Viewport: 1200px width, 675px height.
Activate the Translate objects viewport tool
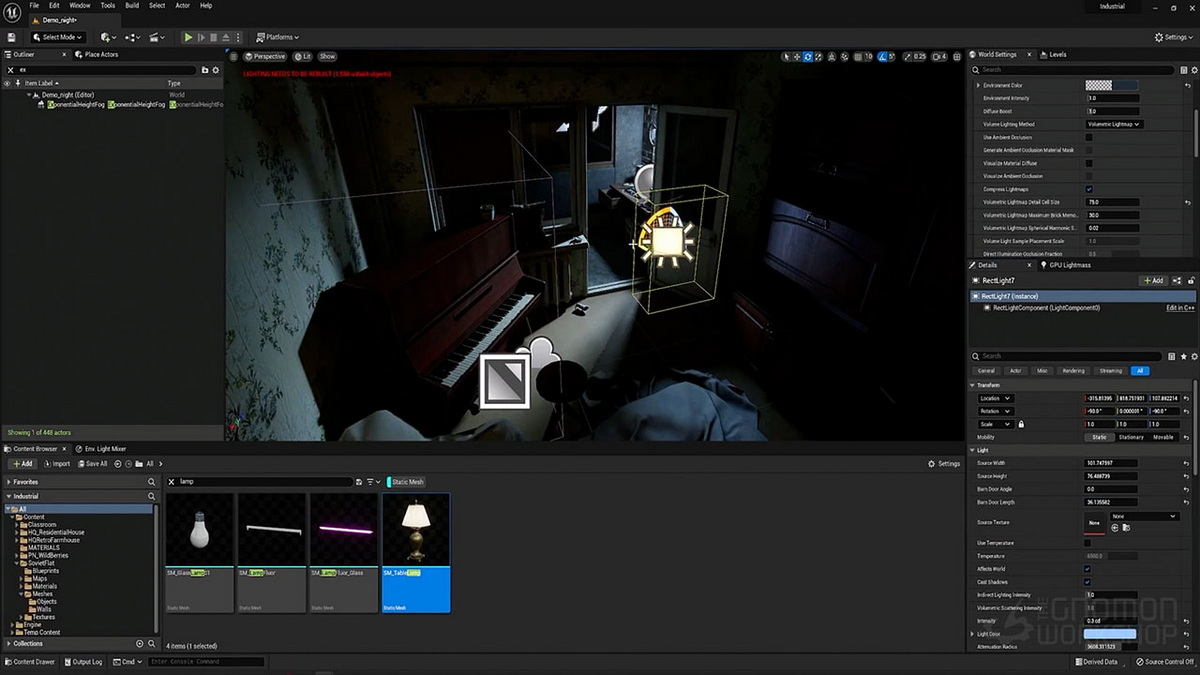pos(797,56)
